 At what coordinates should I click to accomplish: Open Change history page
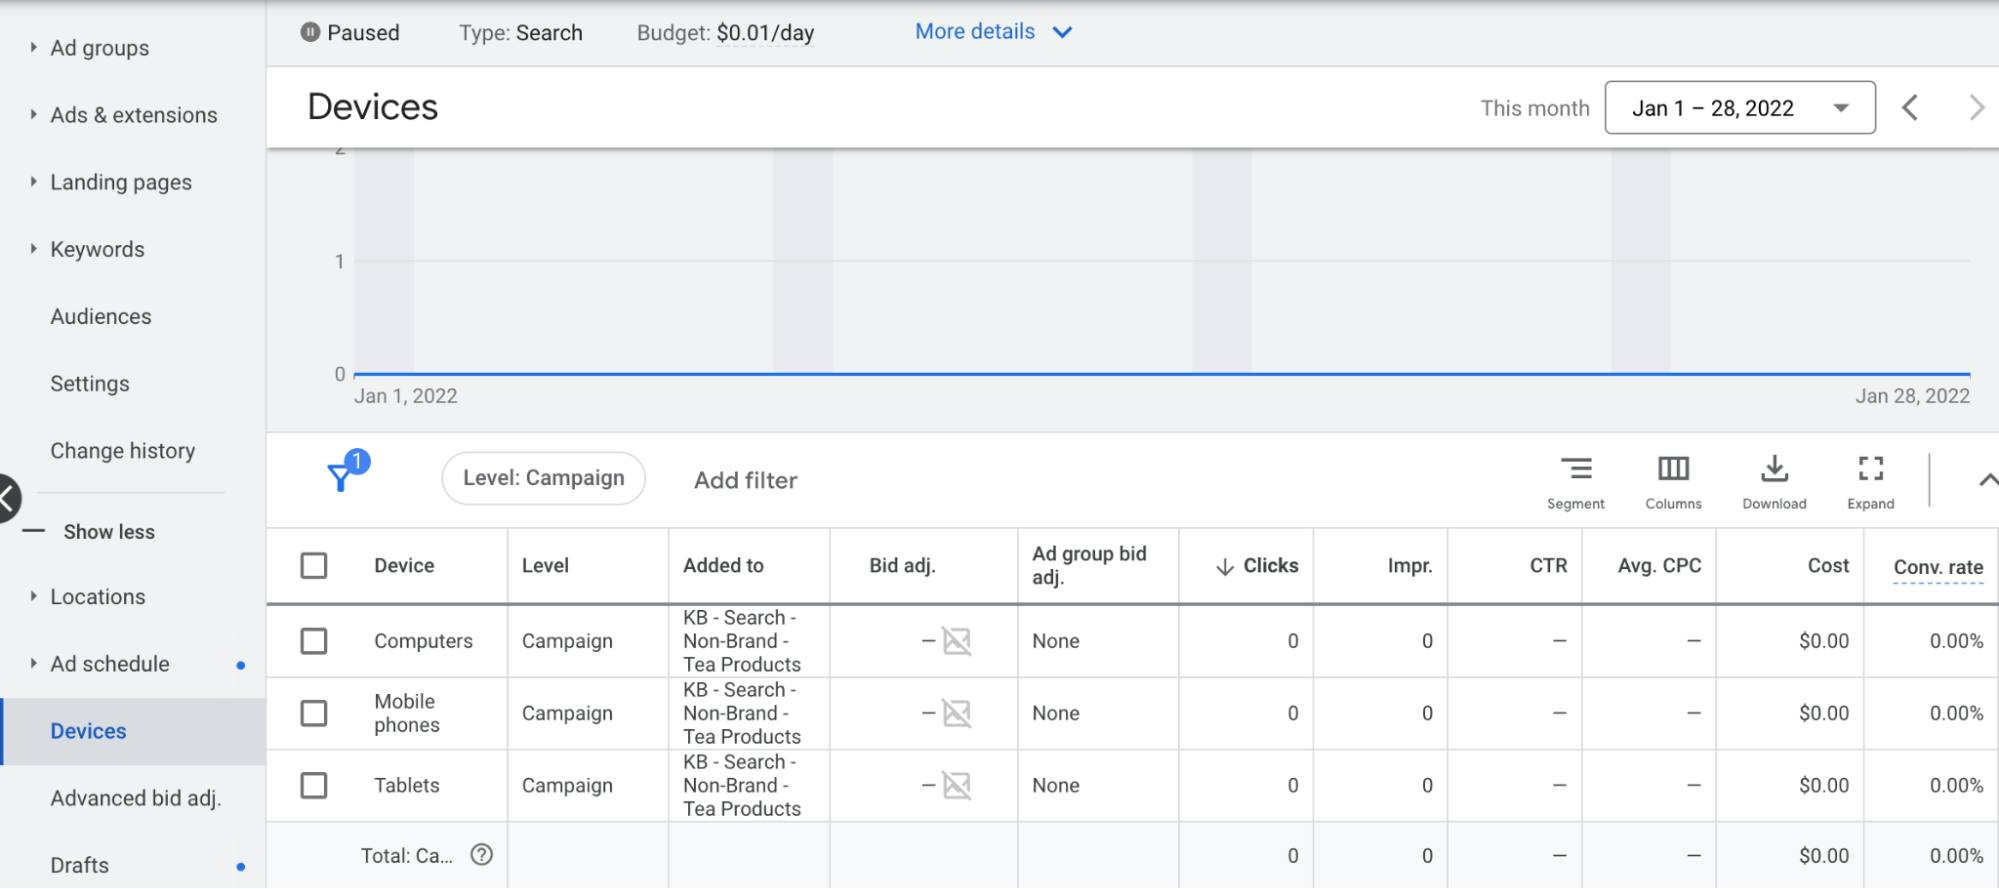coord(123,451)
